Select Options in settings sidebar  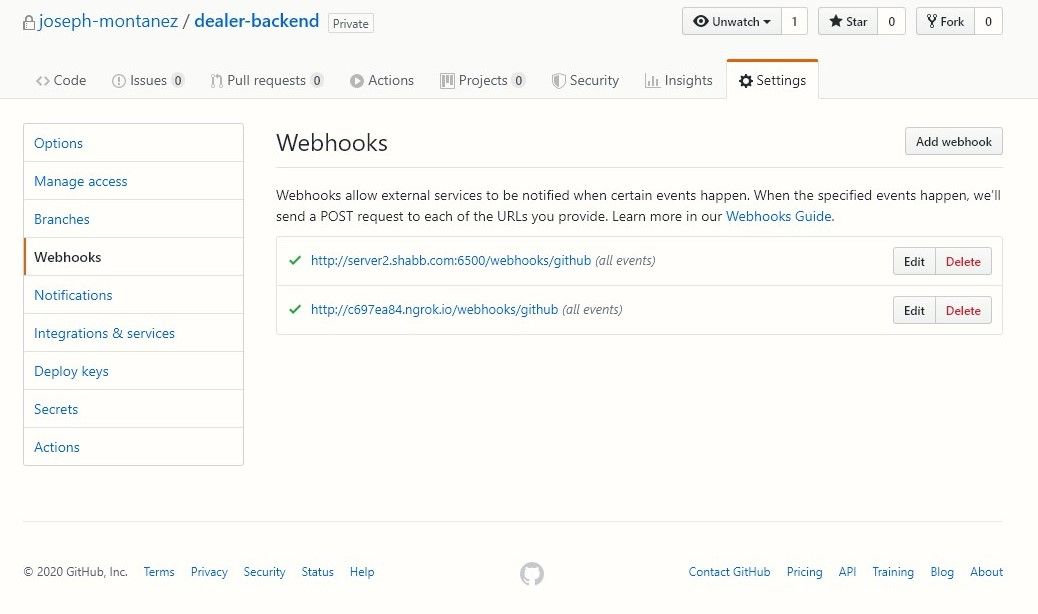tap(133, 143)
